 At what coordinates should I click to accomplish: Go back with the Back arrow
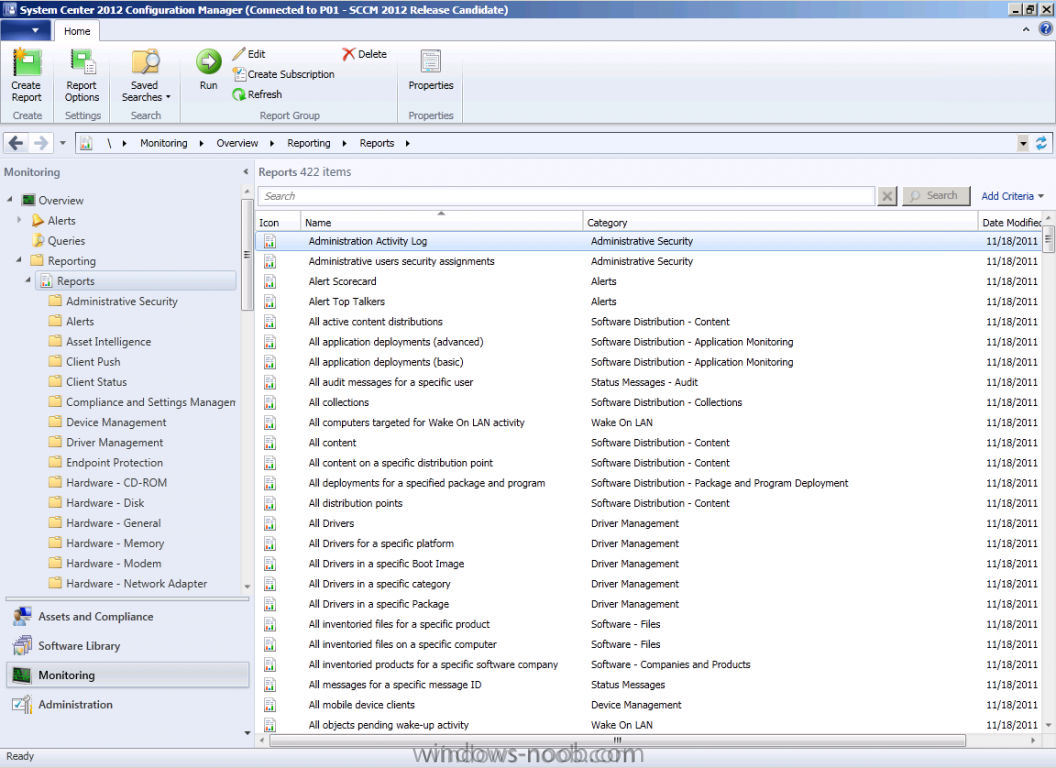tap(16, 143)
